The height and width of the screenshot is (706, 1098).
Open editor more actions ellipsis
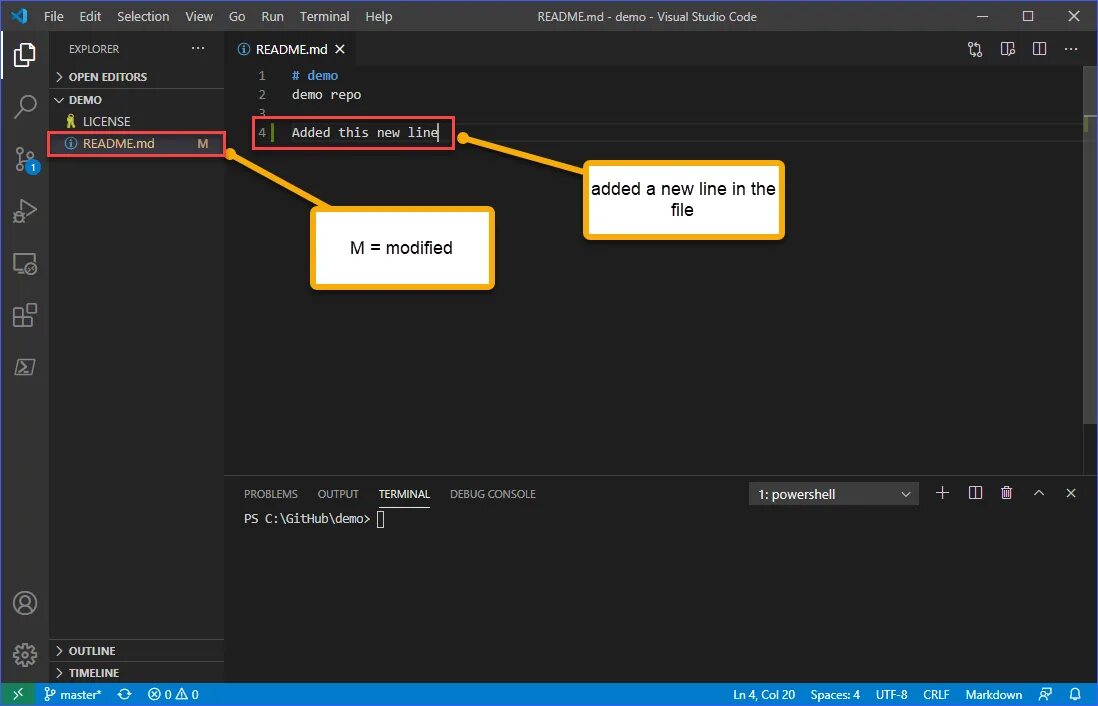pos(1071,49)
